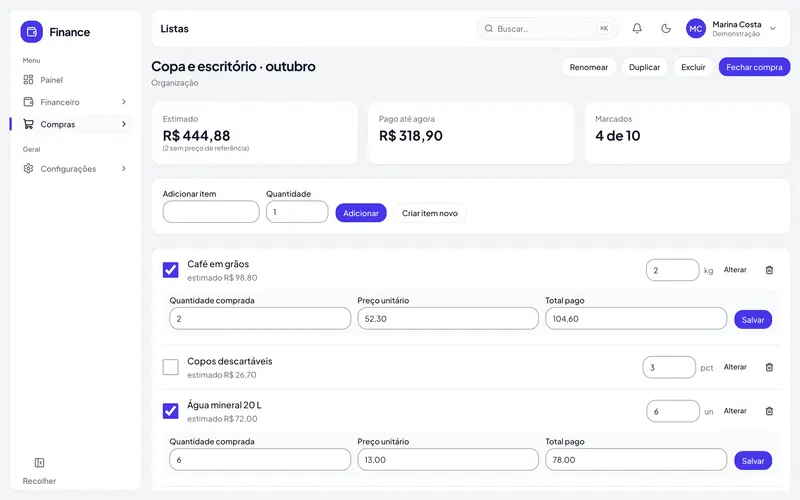Open the Marina Costa account dropdown arrow
This screenshot has width=800, height=500.
coord(773,29)
